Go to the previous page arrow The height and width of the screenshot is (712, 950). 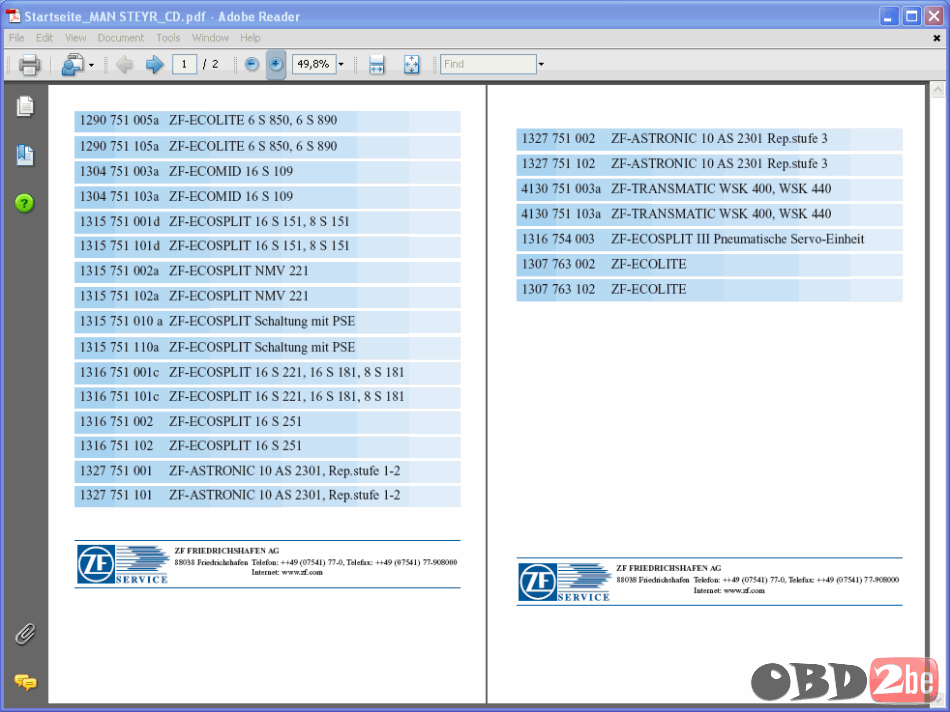click(x=124, y=64)
